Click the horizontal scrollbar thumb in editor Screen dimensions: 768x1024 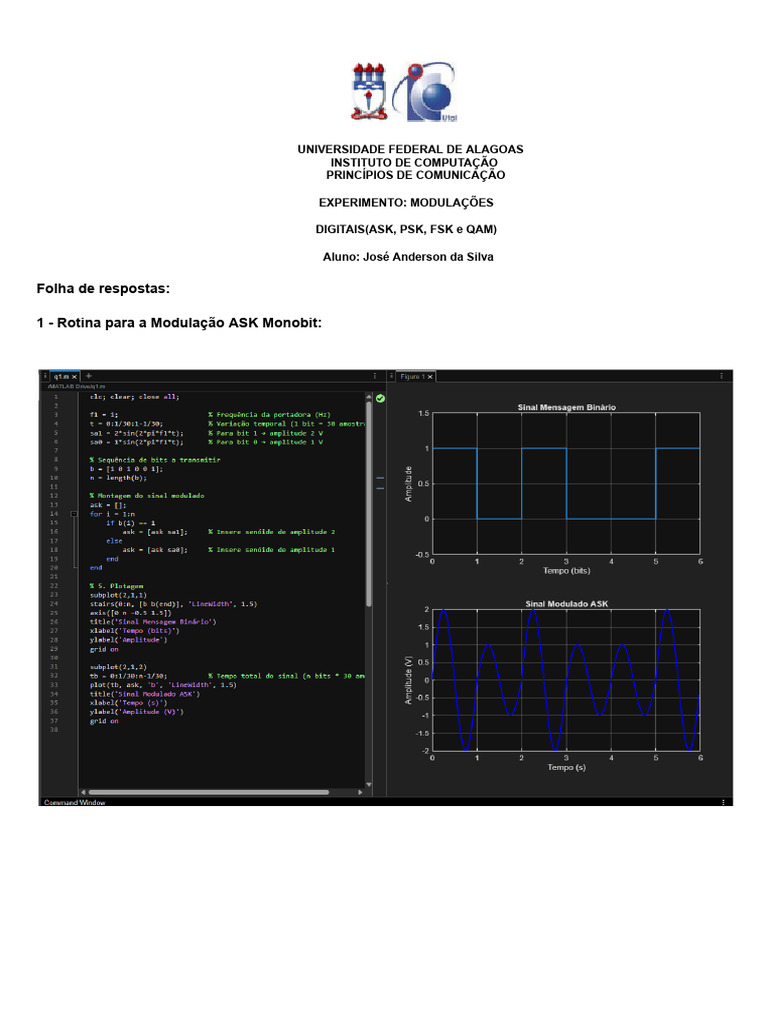click(209, 792)
